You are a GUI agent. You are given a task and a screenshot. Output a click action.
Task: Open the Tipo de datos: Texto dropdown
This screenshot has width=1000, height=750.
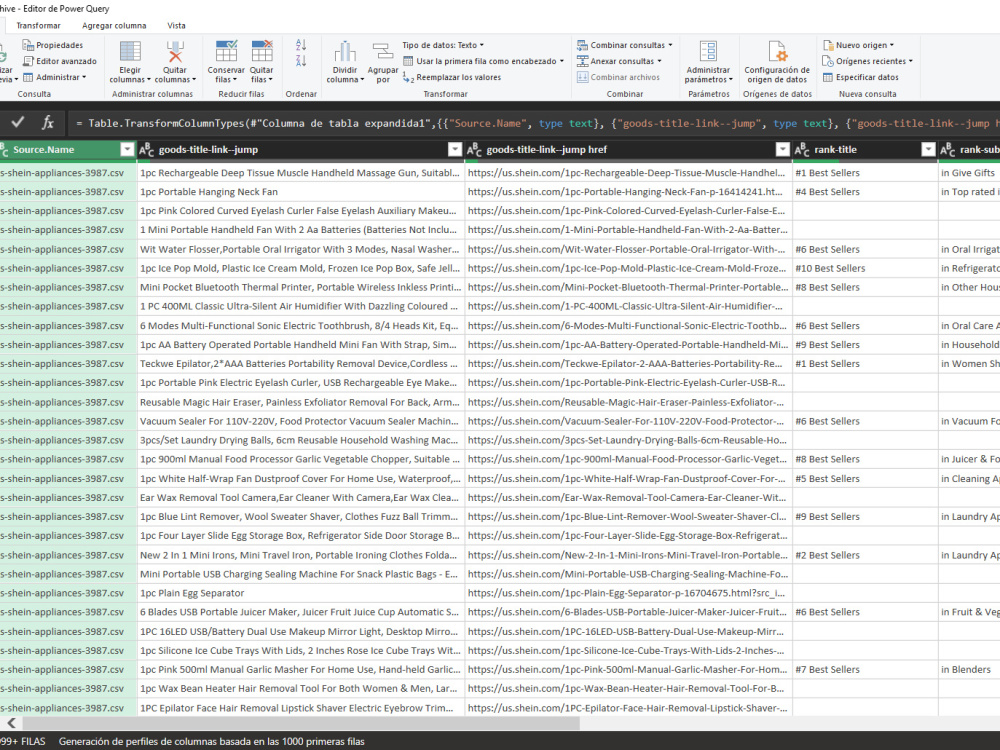pos(443,45)
